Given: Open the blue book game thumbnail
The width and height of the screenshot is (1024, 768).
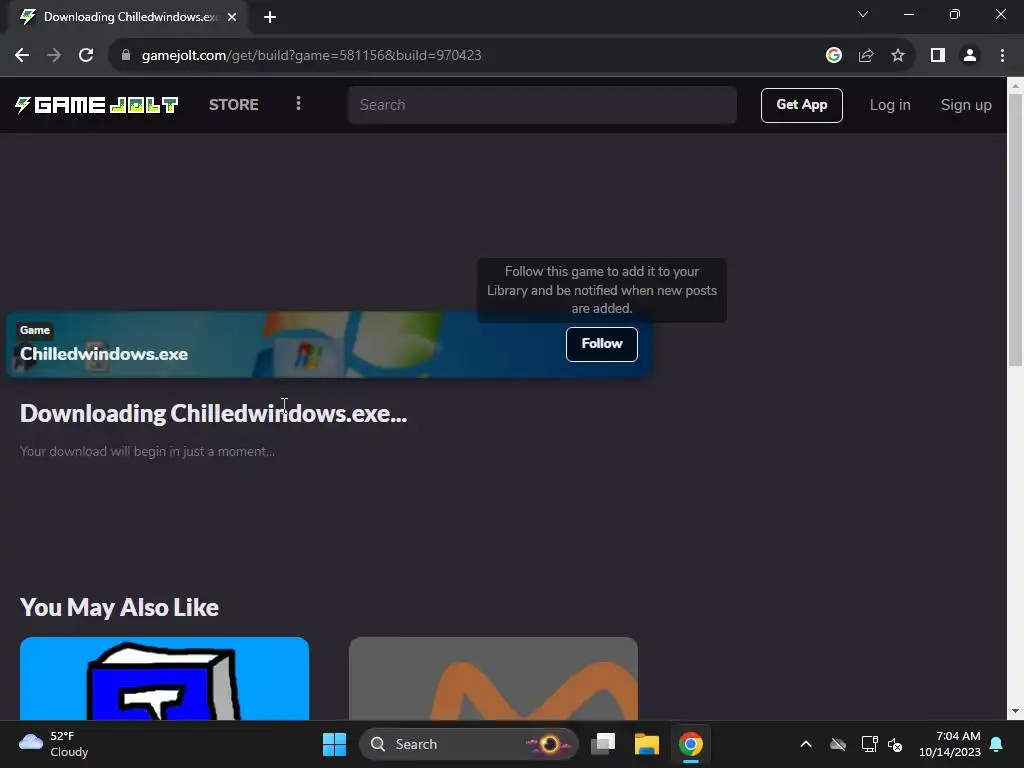Looking at the screenshot, I should (x=165, y=679).
